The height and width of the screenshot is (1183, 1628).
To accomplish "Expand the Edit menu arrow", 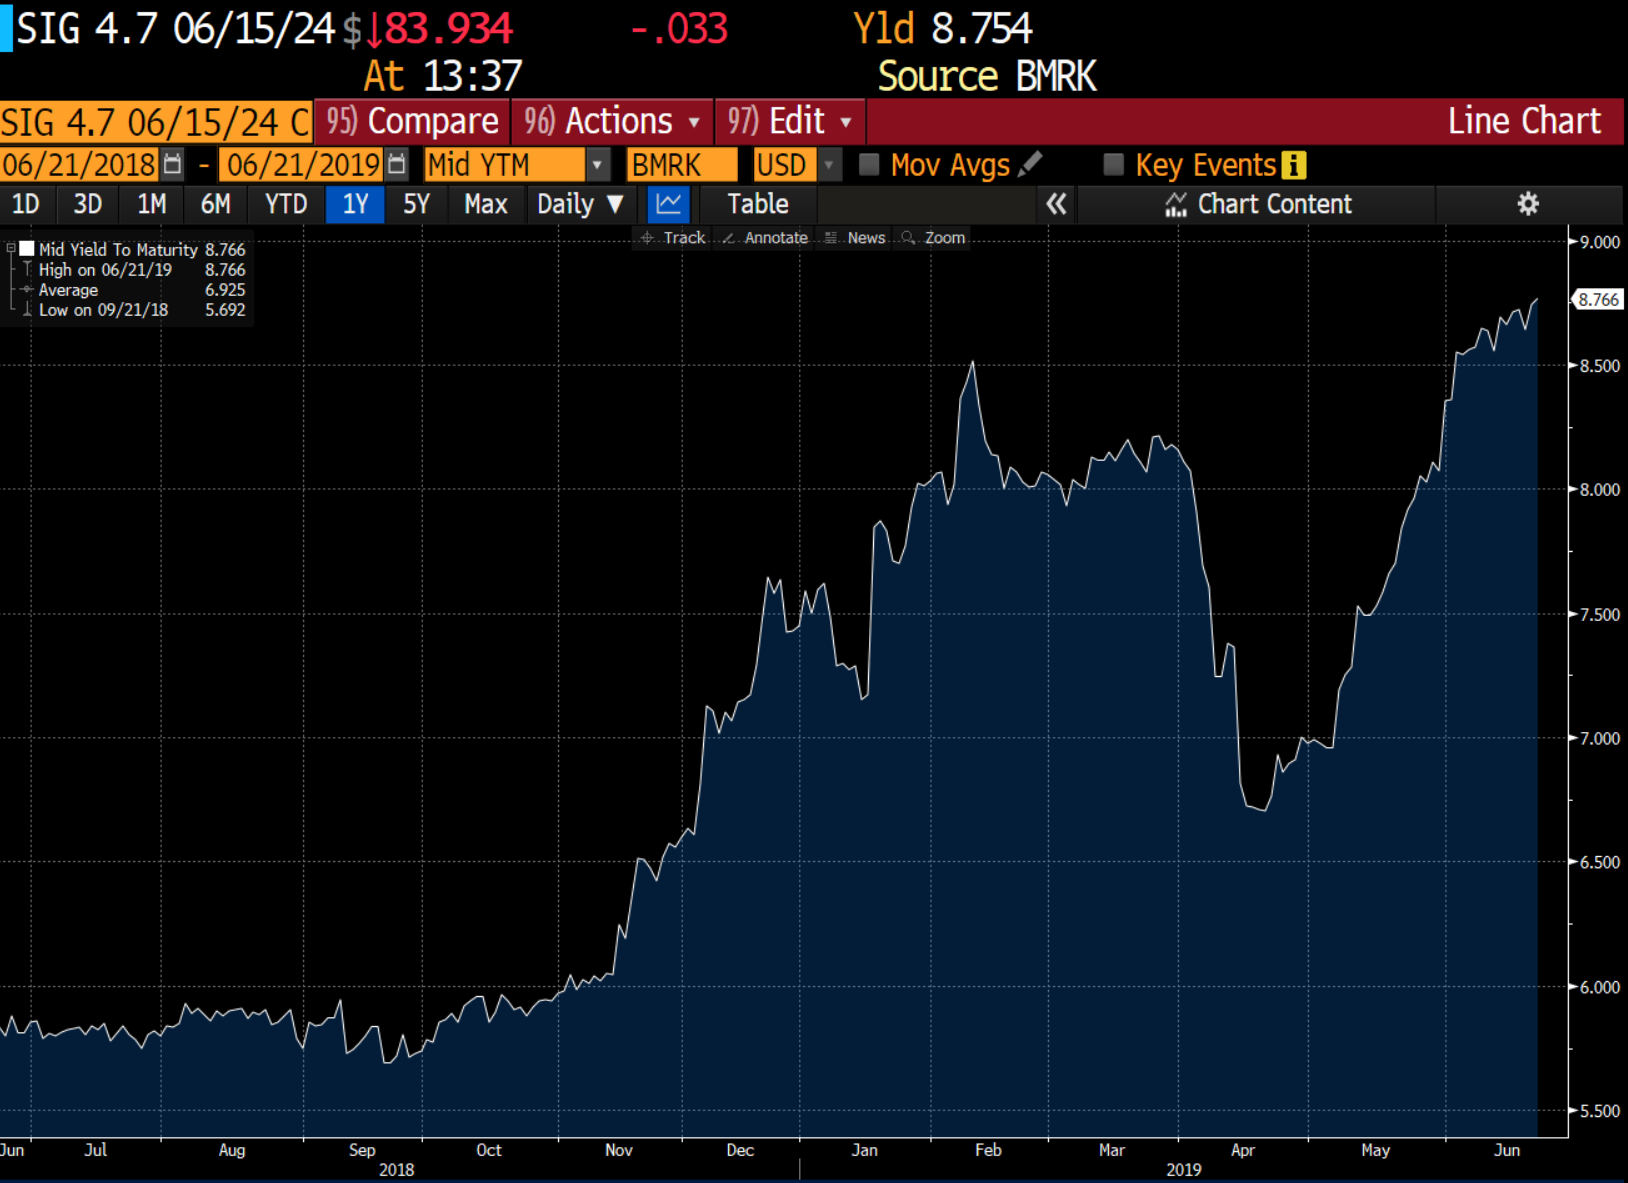I will (846, 122).
